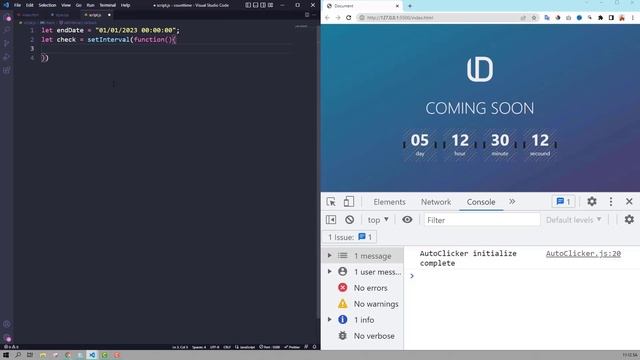The width and height of the screenshot is (640, 360).
Task: Focus the console Filter input
Action: click(x=482, y=220)
